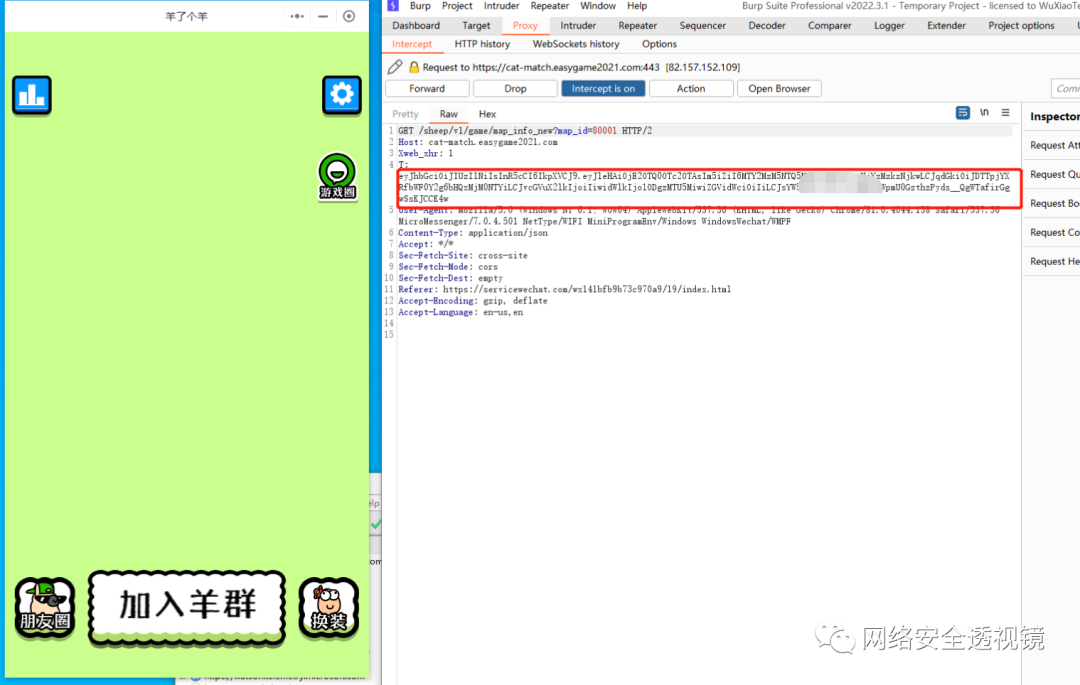Click the mini program circular close target icon

tap(349, 16)
